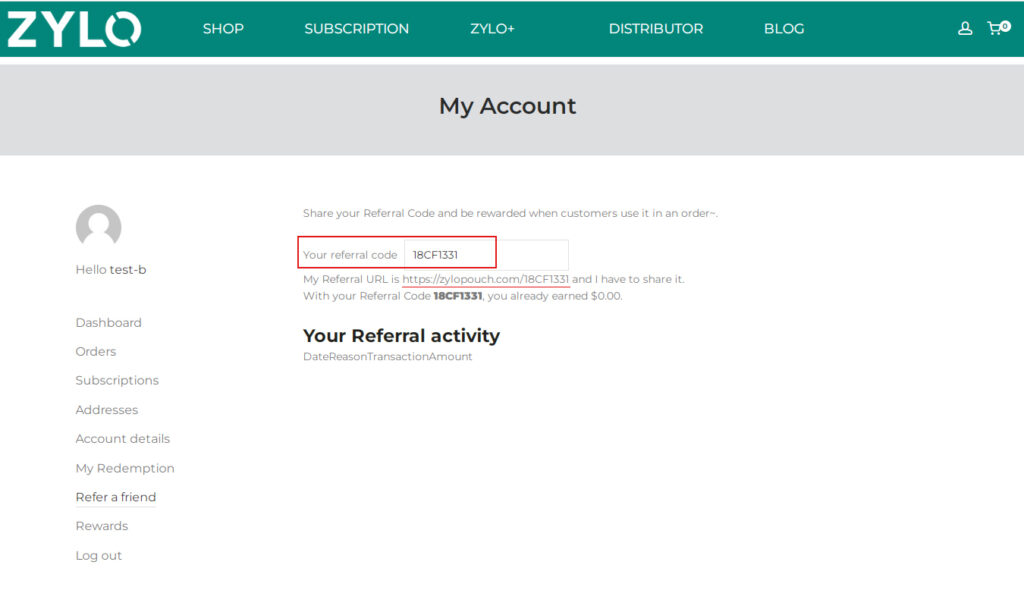Open the BLOG menu item
Image resolution: width=1024 pixels, height=612 pixels.
click(x=783, y=29)
